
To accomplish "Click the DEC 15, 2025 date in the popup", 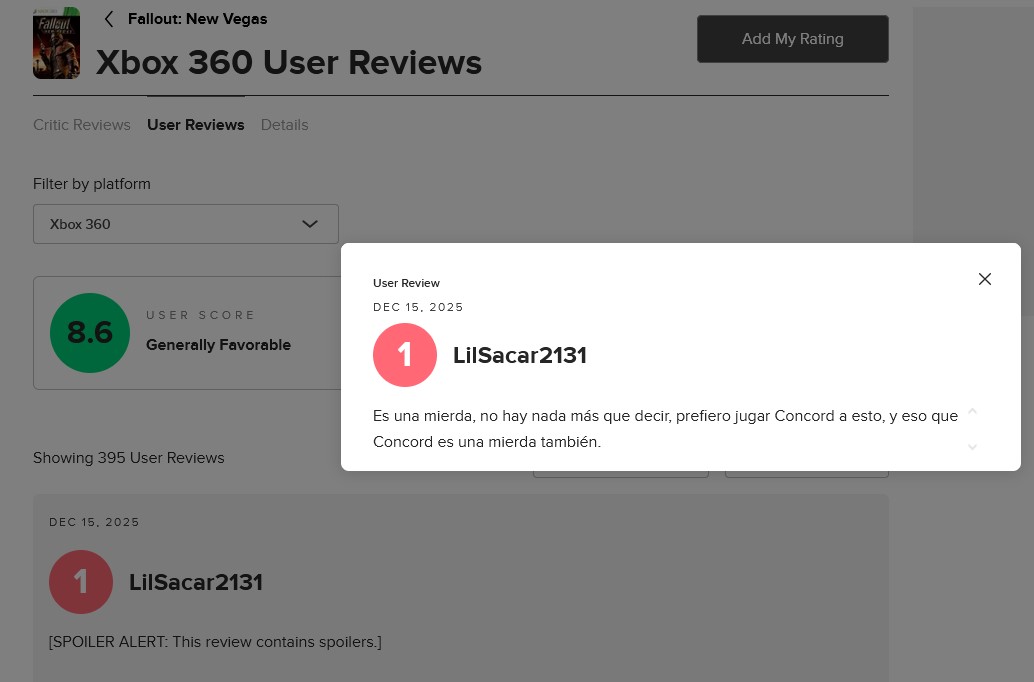I will tap(418, 307).
